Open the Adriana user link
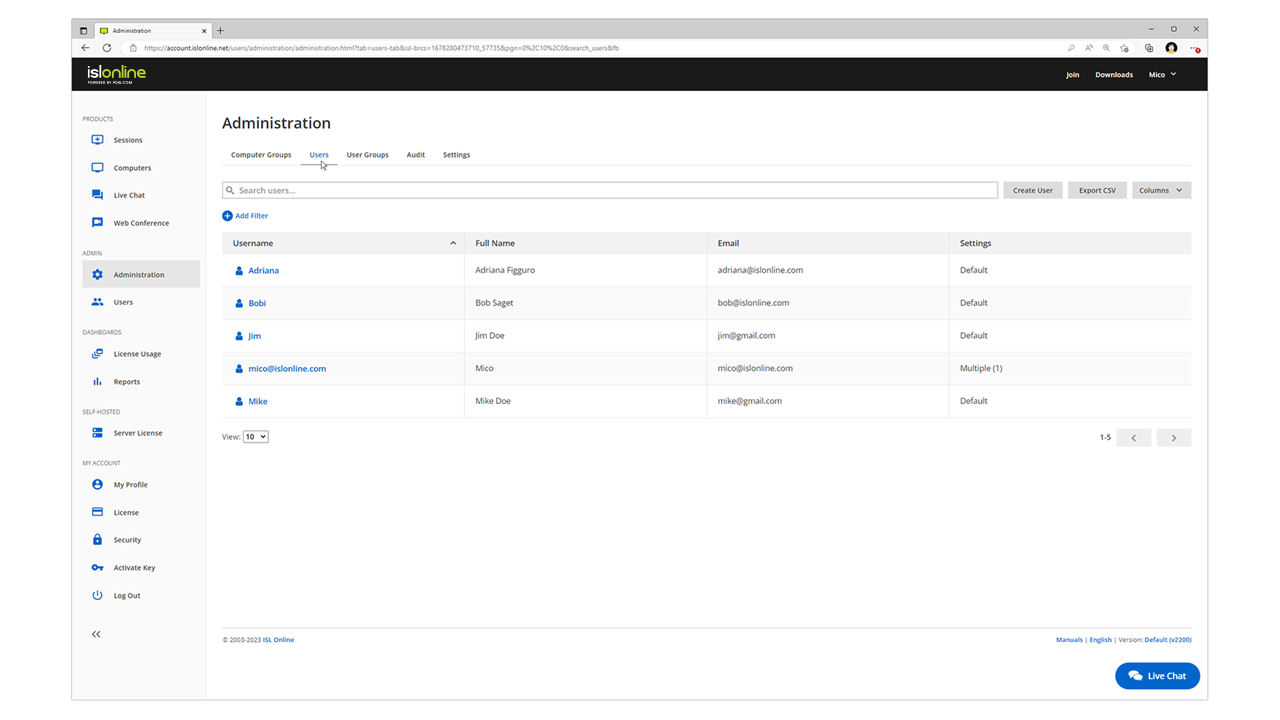Image resolution: width=1280 pixels, height=720 pixels. (x=263, y=271)
